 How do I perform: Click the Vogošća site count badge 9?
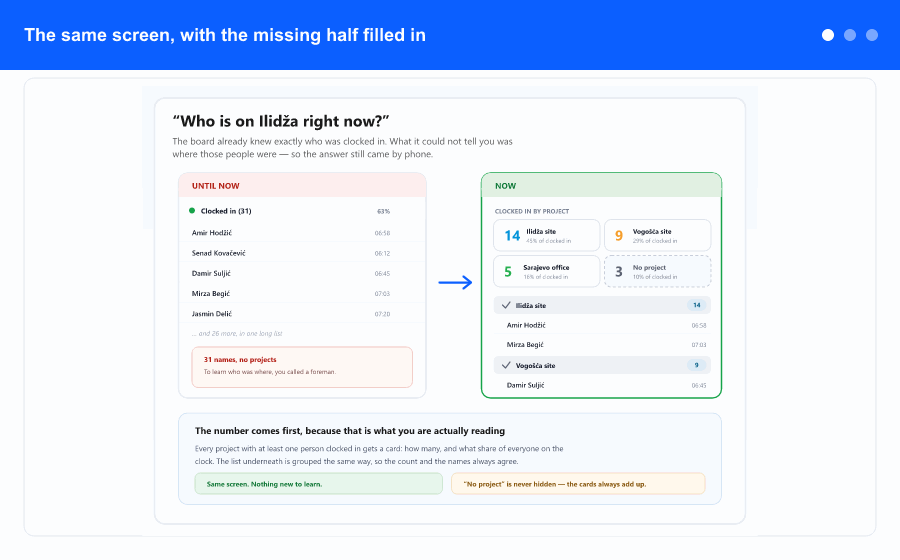coord(696,365)
